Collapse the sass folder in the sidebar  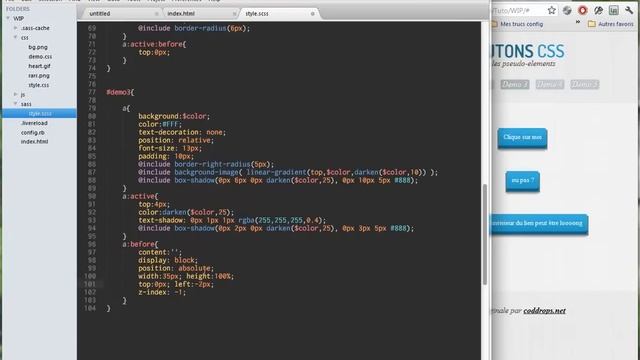[x=16, y=104]
